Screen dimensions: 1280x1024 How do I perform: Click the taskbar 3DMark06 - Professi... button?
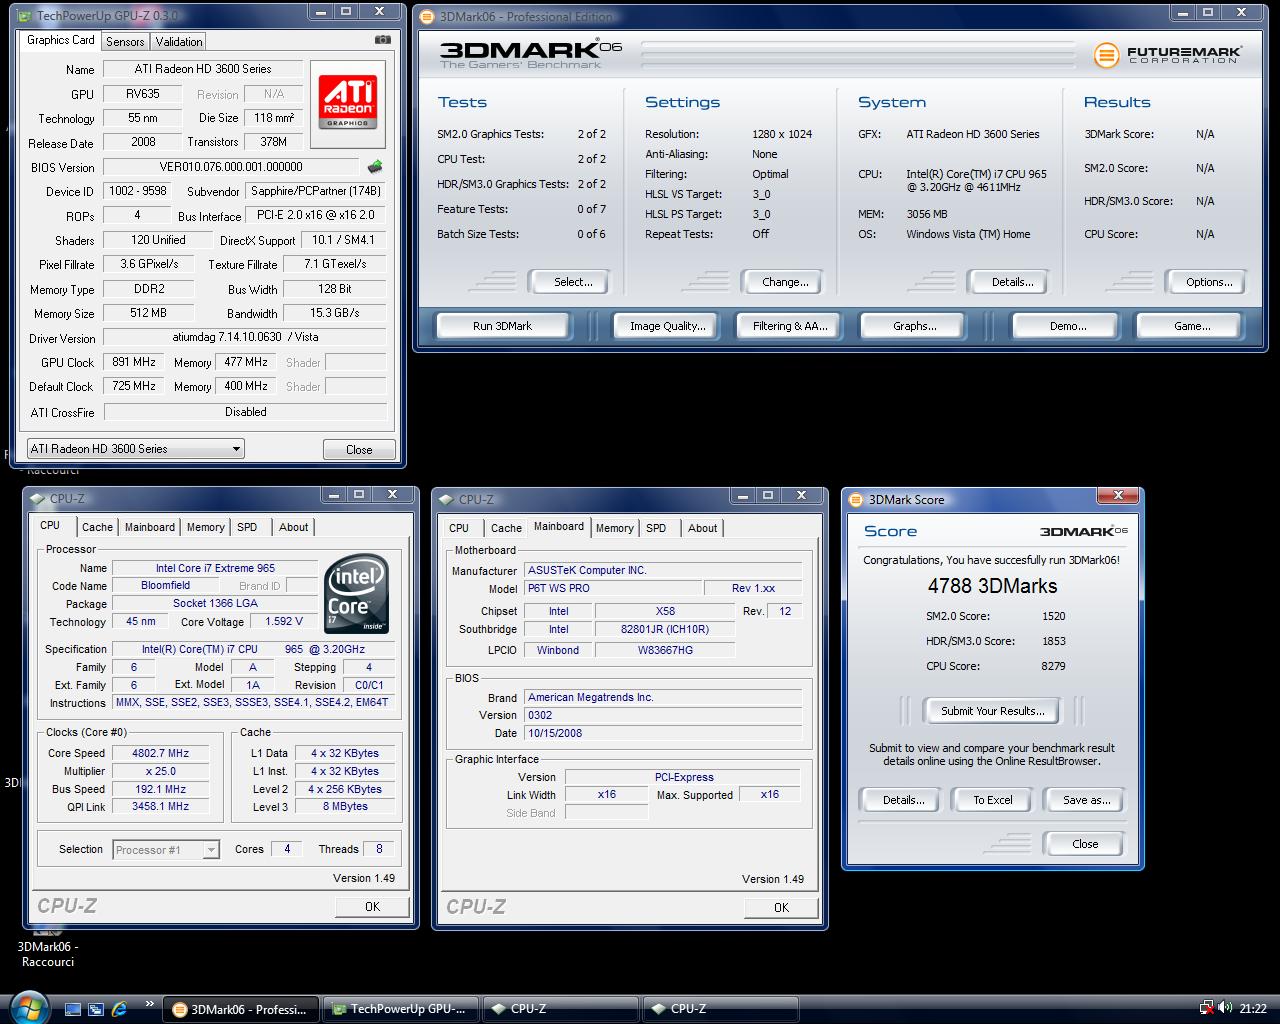point(242,1009)
